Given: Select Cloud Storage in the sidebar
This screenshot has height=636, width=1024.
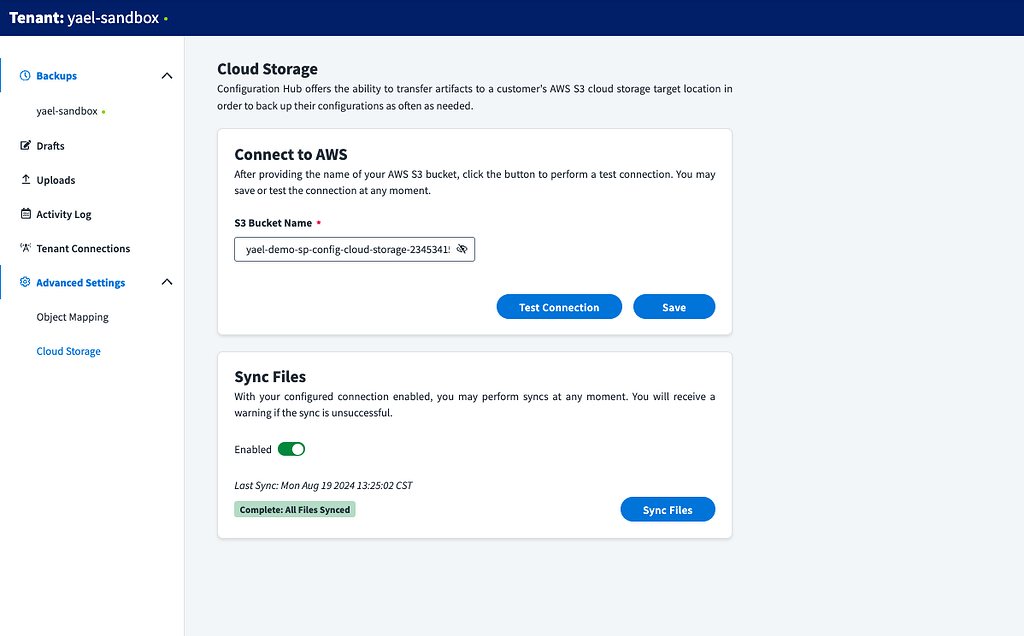Looking at the screenshot, I should click(x=68, y=351).
